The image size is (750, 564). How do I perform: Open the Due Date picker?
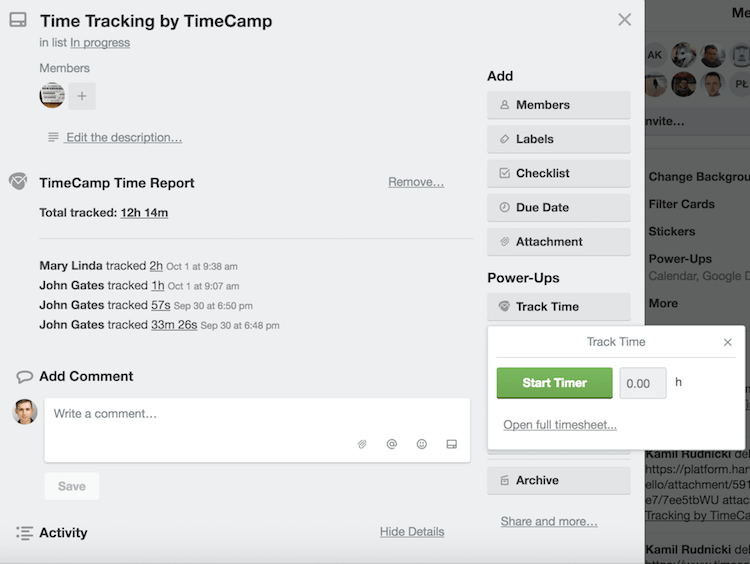coord(558,207)
